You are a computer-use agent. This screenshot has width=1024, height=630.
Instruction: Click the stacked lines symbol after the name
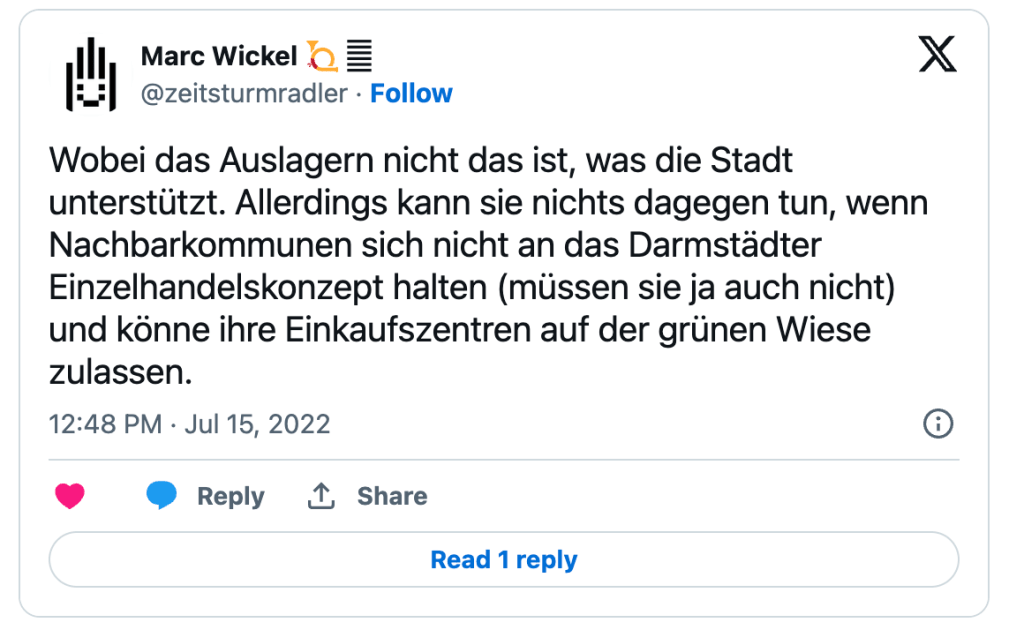[359, 56]
